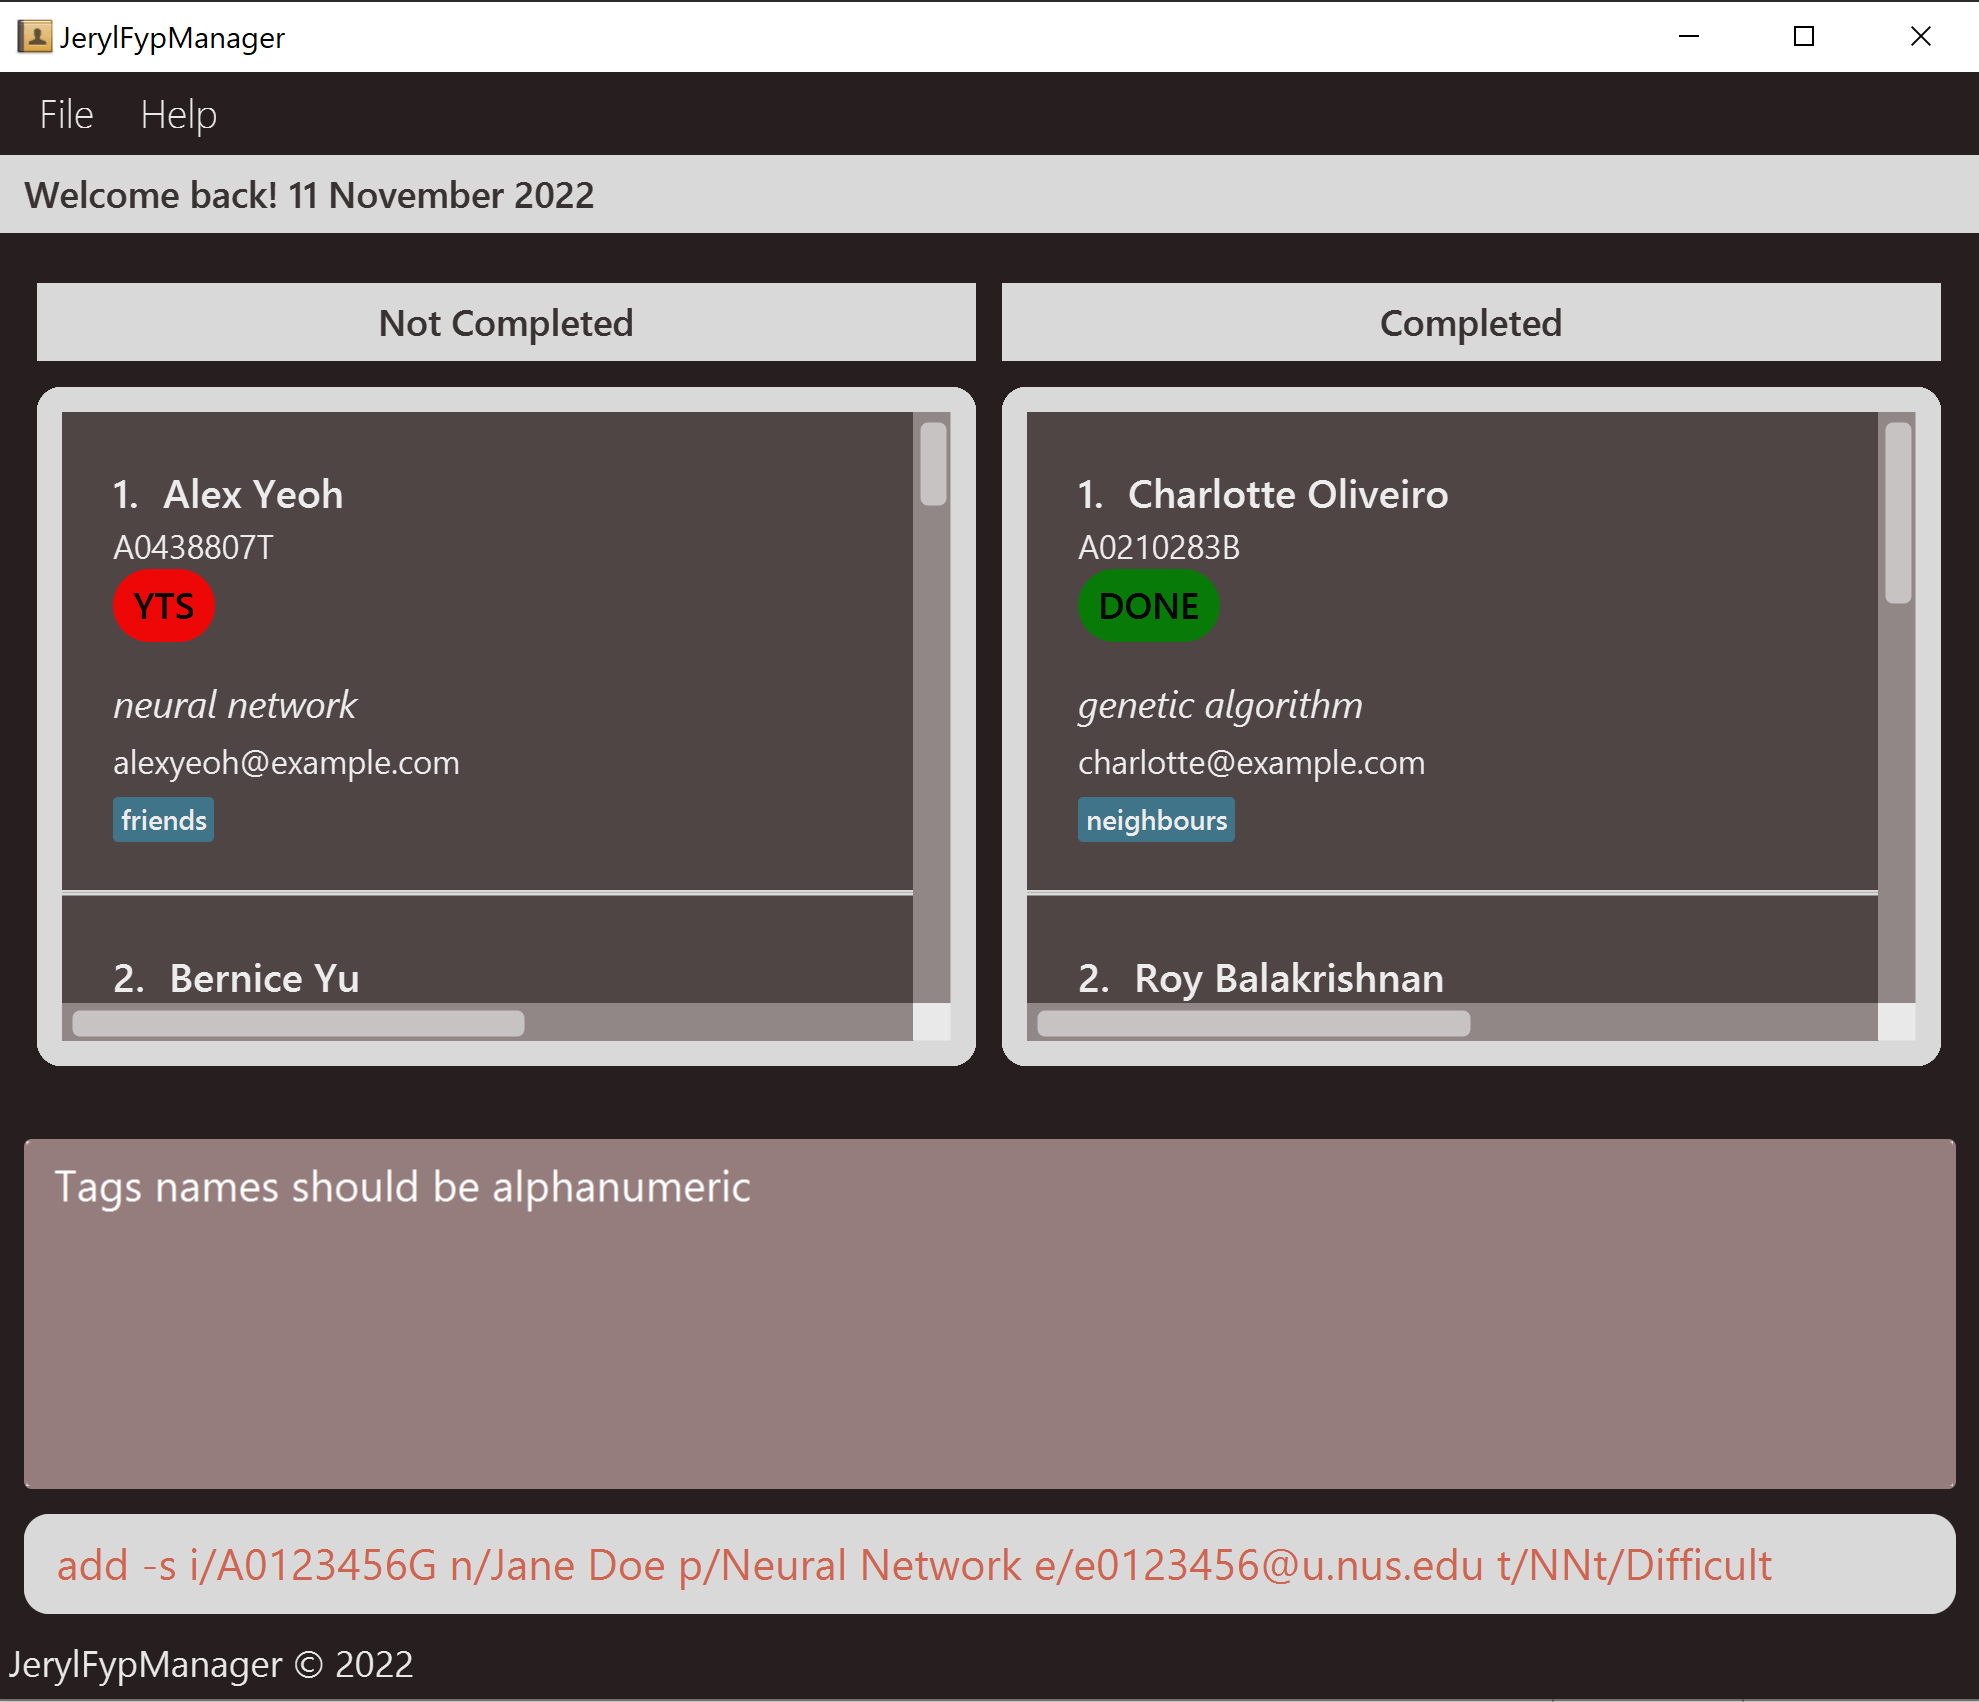Image resolution: width=1979 pixels, height=1702 pixels.
Task: Click the neighbours tag on Charlotte Oliveiro
Action: point(1156,820)
